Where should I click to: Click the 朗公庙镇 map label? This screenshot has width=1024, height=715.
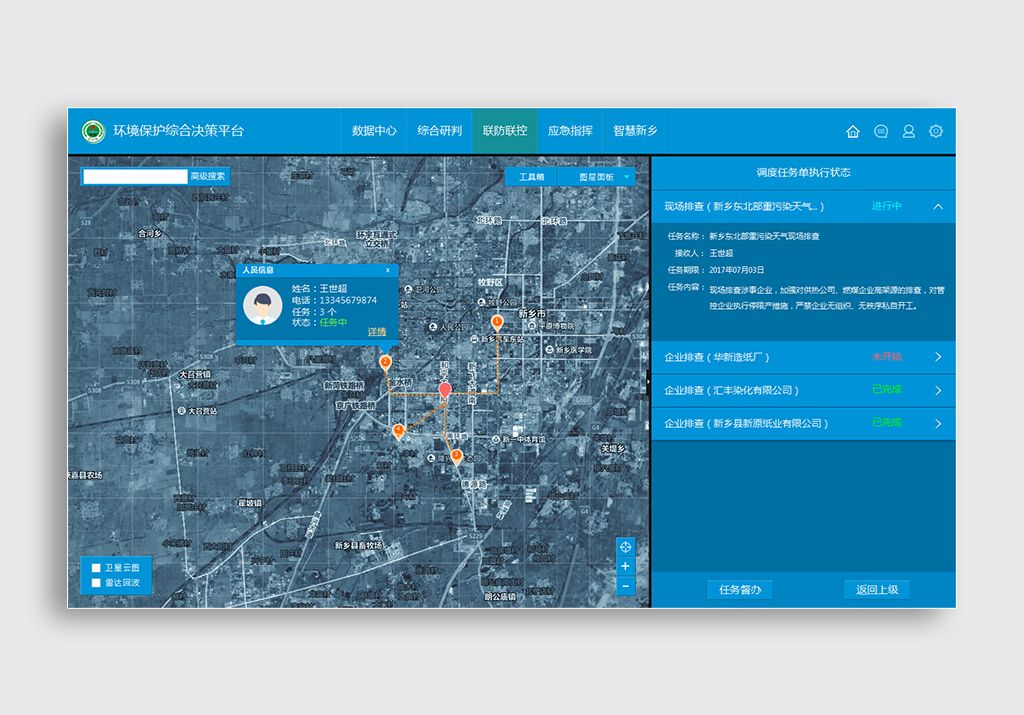500,596
